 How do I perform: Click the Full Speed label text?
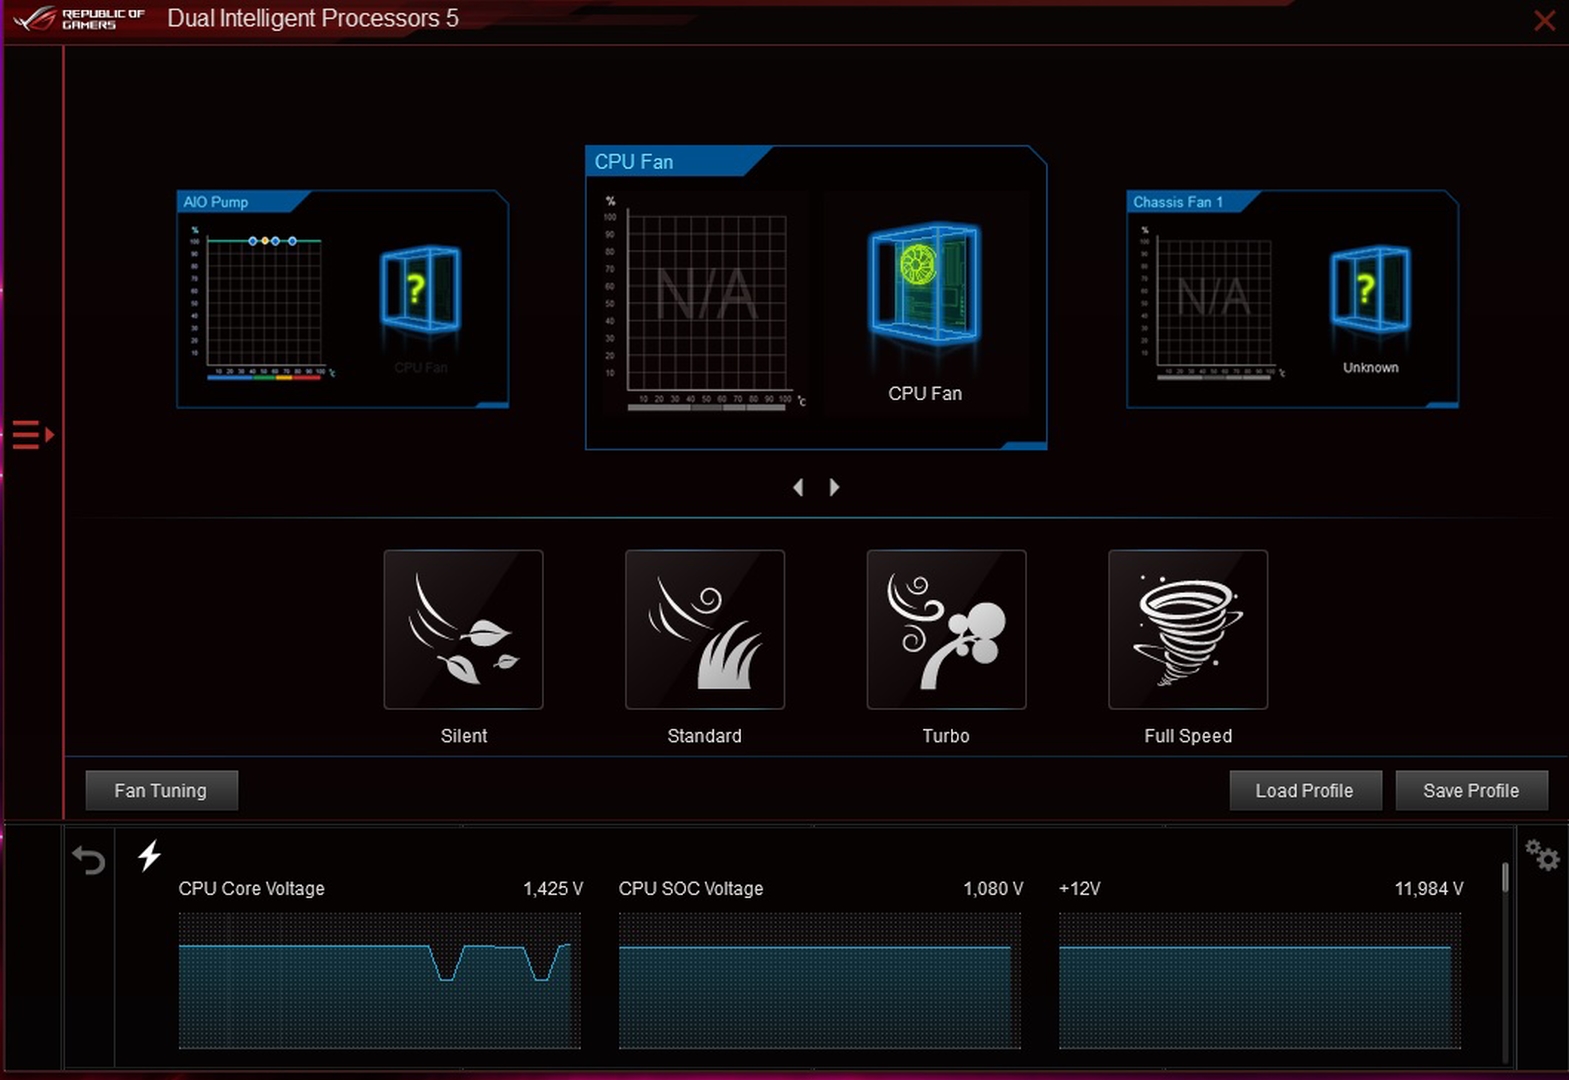1188,736
